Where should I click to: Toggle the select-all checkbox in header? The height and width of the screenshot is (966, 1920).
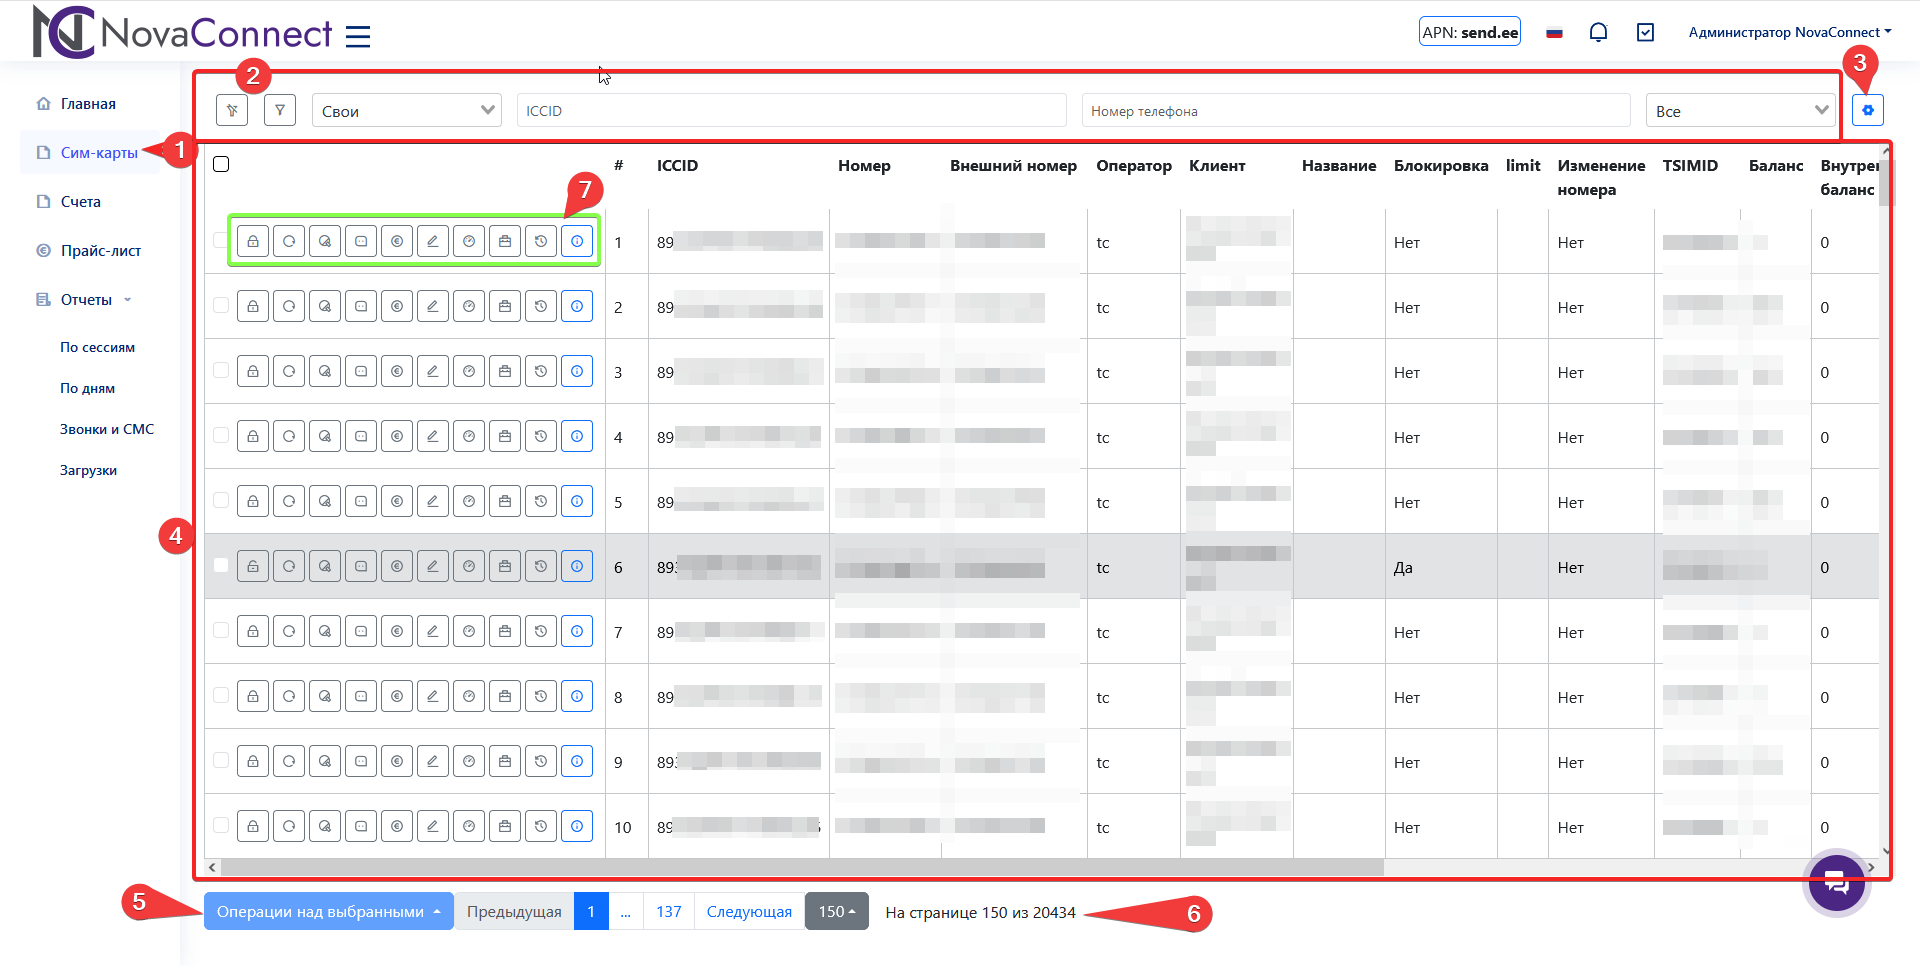point(222,164)
